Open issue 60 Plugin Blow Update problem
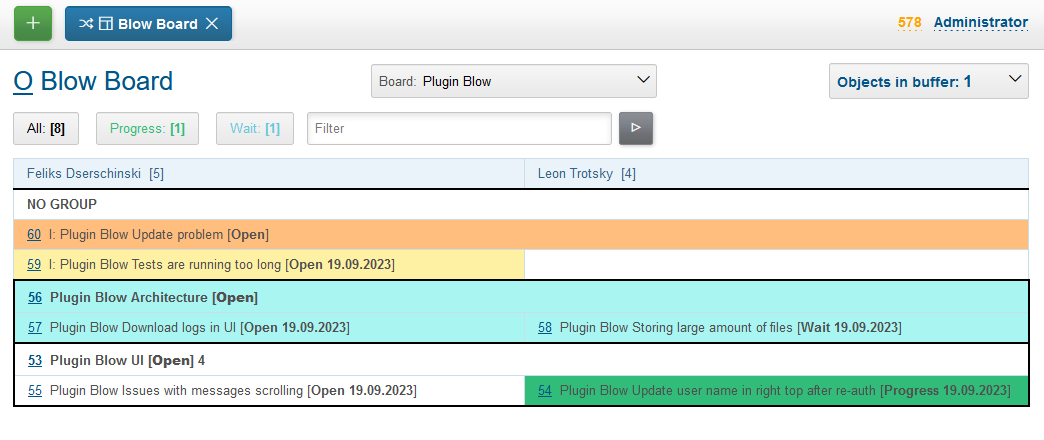The width and height of the screenshot is (1044, 440). (34, 234)
